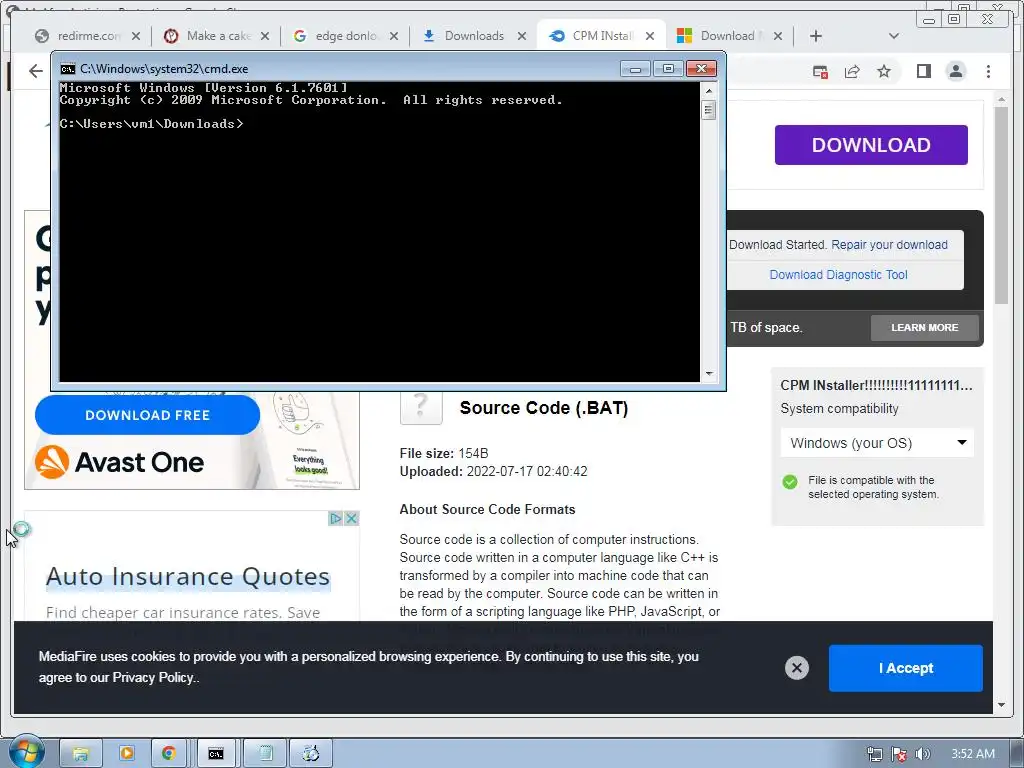This screenshot has width=1024, height=768.
Task: Click the File size: 154B text
Action: pyautogui.click(x=444, y=453)
